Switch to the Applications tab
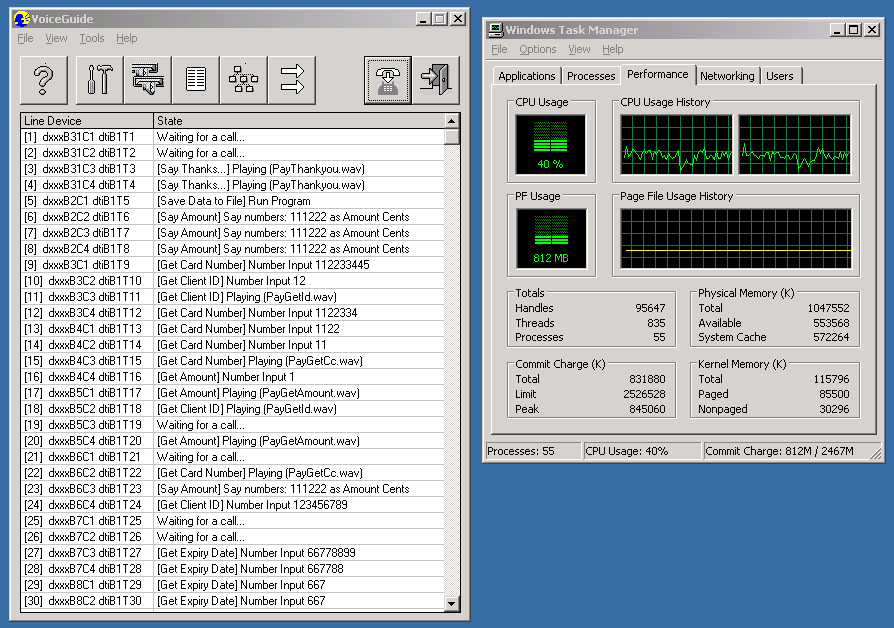The height and width of the screenshot is (628, 894). pos(526,76)
